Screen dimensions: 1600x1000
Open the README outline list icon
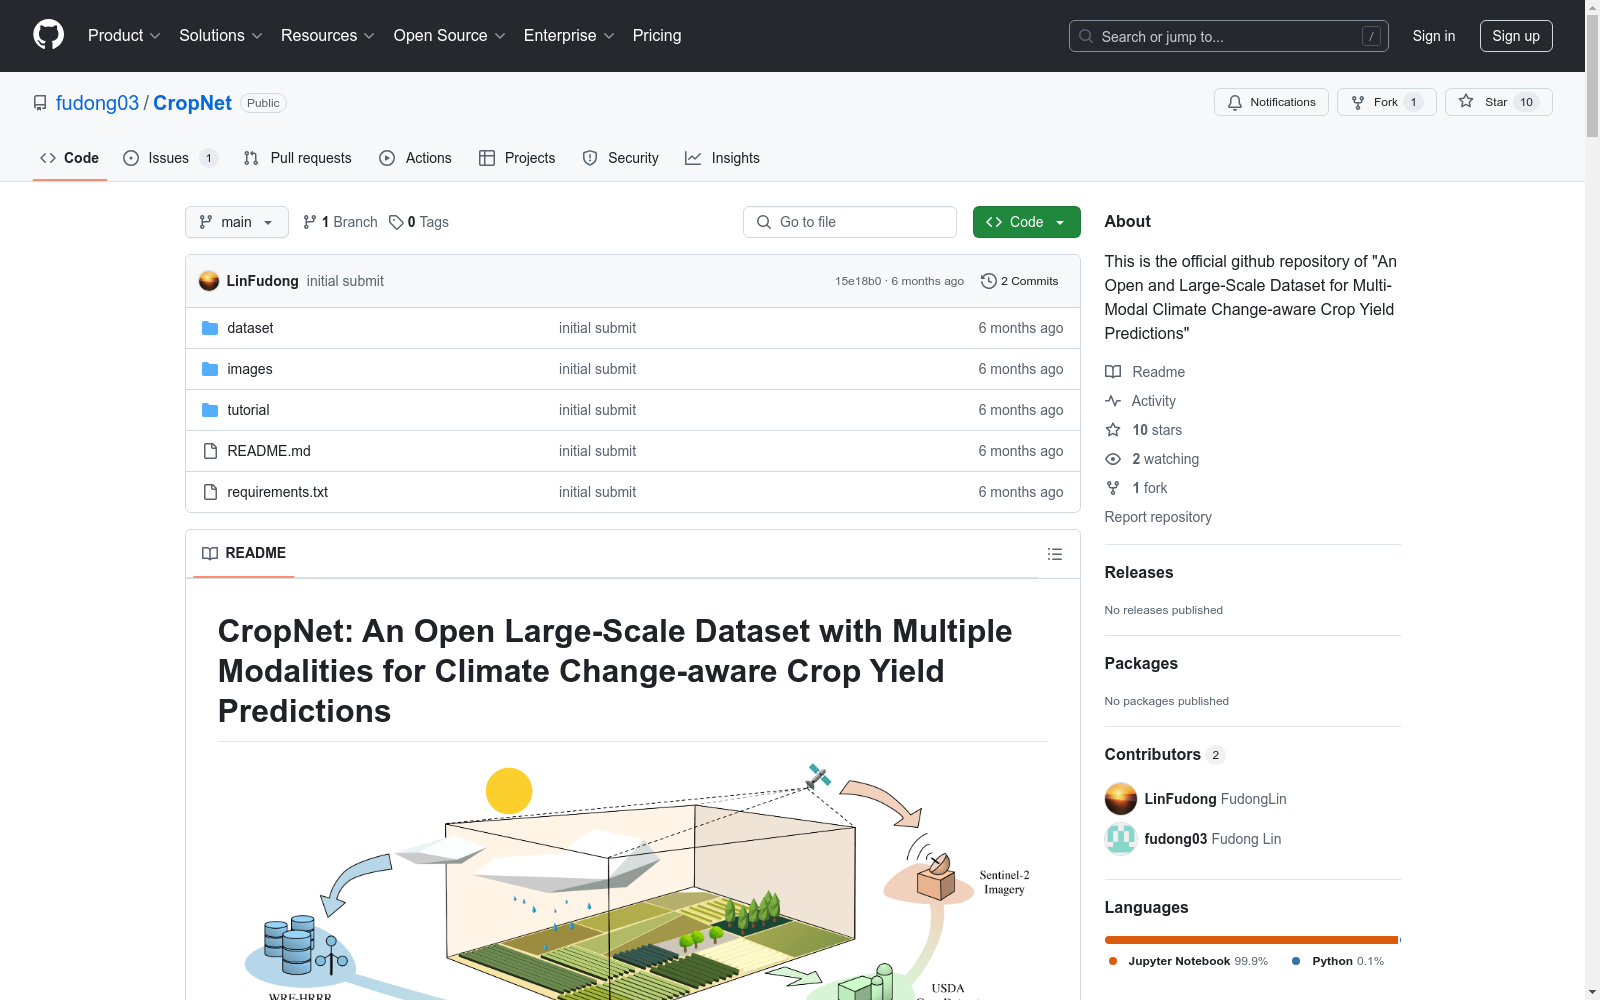1055,554
